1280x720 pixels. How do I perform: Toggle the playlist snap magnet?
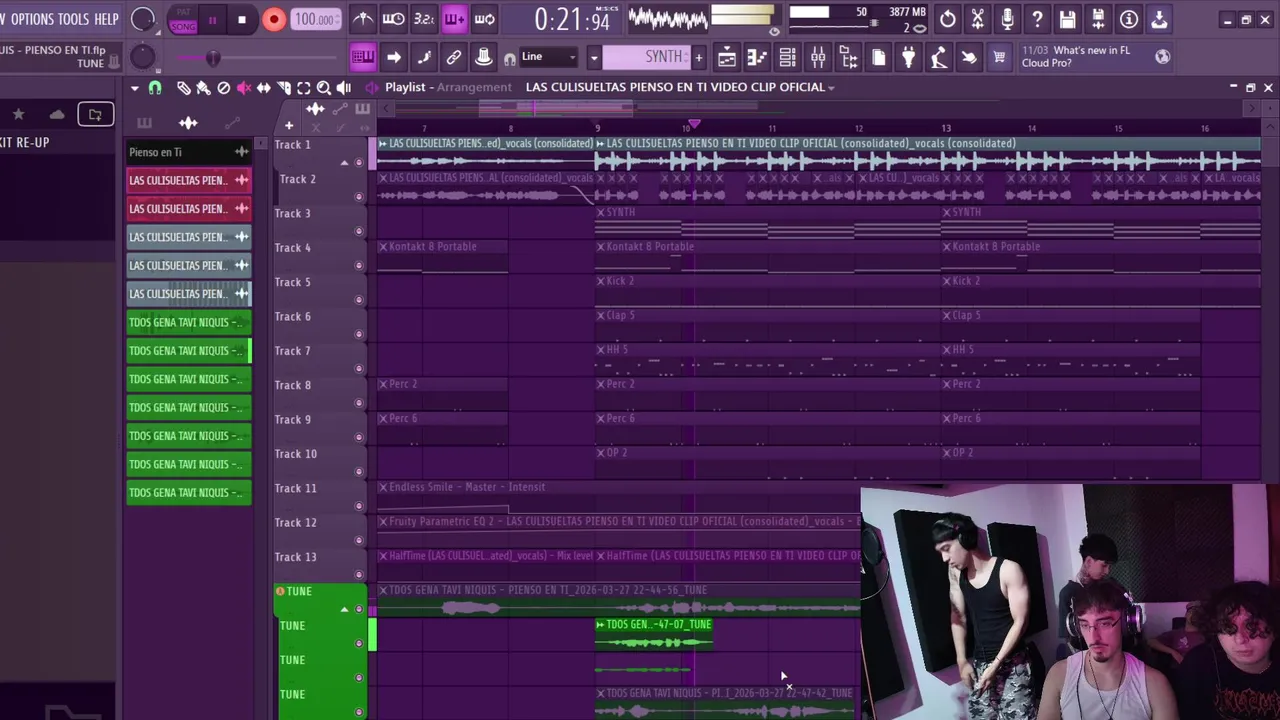click(155, 88)
